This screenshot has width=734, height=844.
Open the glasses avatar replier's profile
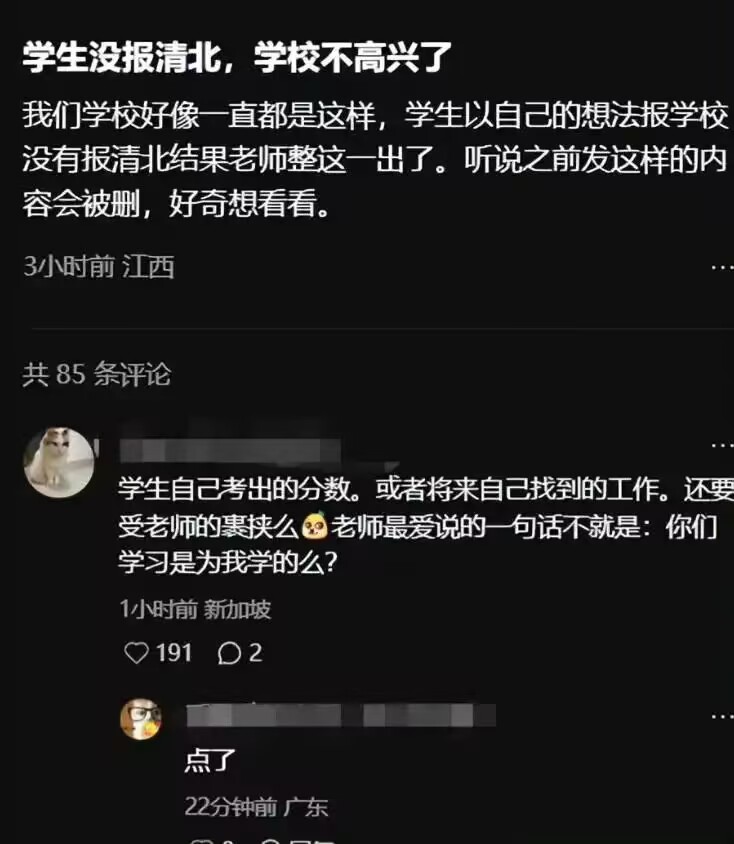[x=141, y=719]
